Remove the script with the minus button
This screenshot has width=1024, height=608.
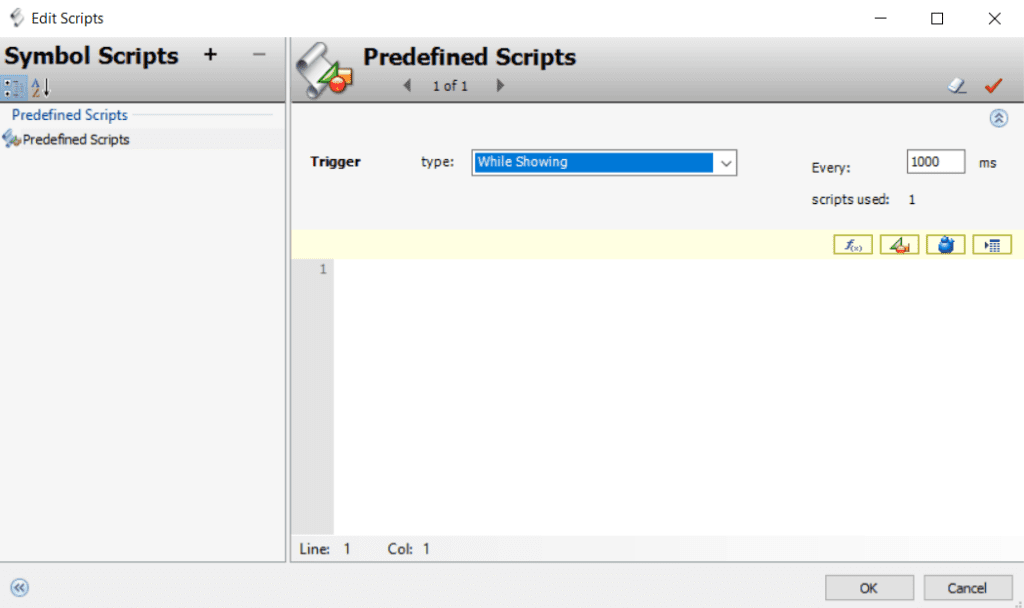(259, 55)
